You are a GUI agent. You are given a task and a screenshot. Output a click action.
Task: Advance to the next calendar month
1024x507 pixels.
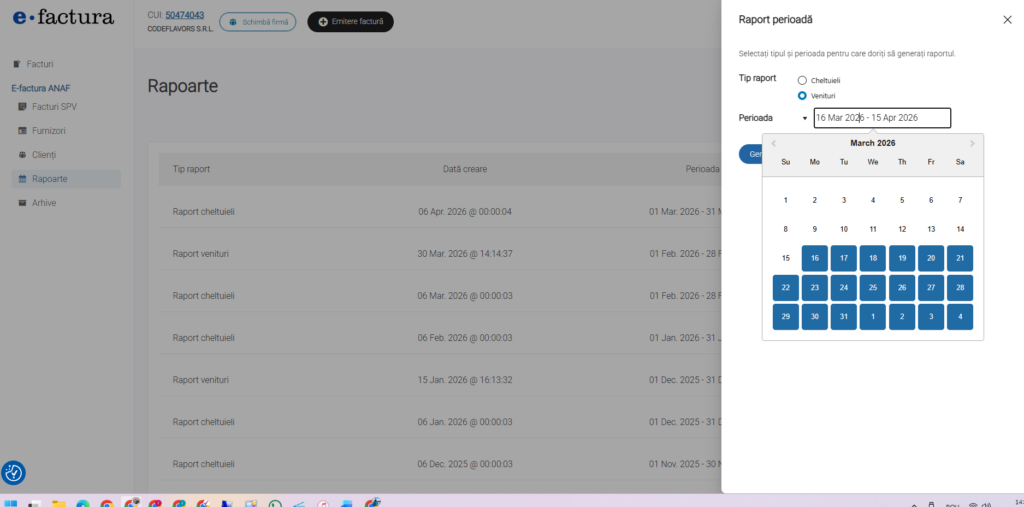point(972,143)
